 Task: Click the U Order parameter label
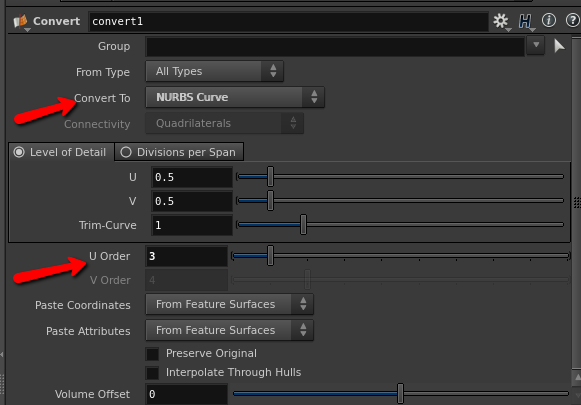110,256
